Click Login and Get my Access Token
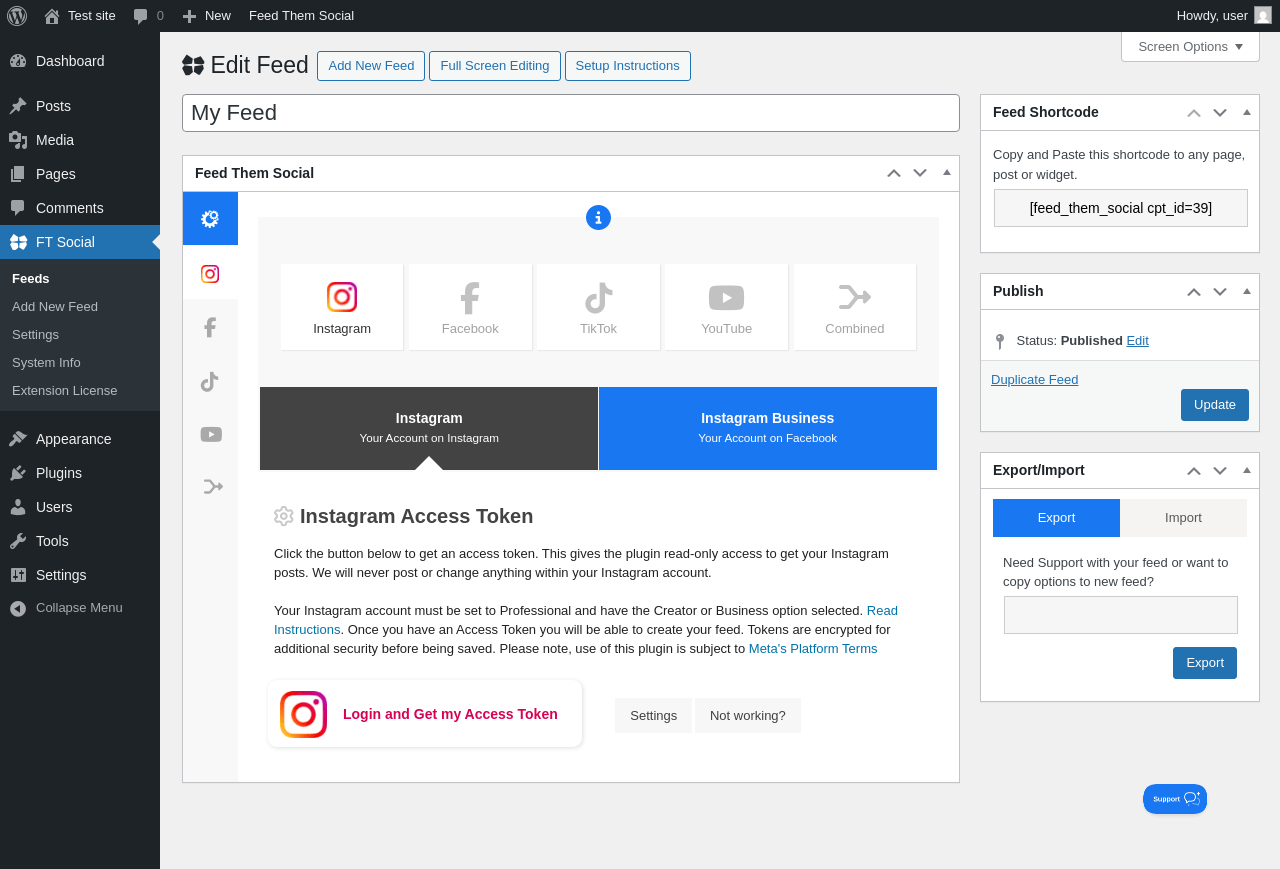 tap(425, 714)
